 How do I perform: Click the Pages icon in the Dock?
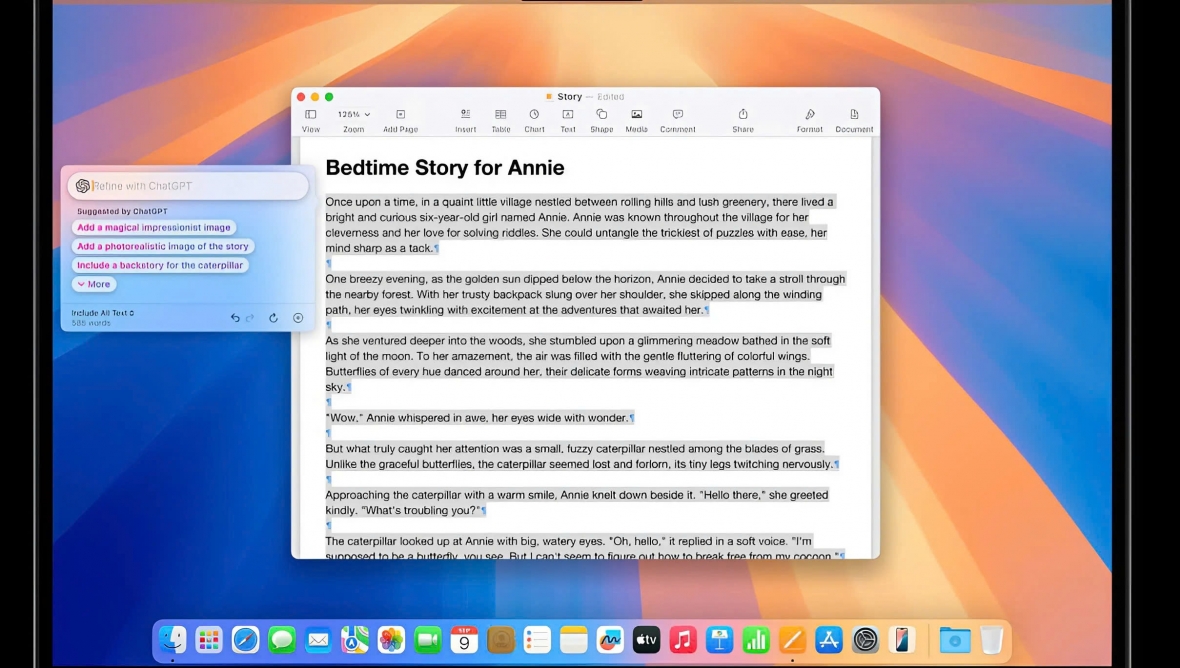[x=792, y=640]
